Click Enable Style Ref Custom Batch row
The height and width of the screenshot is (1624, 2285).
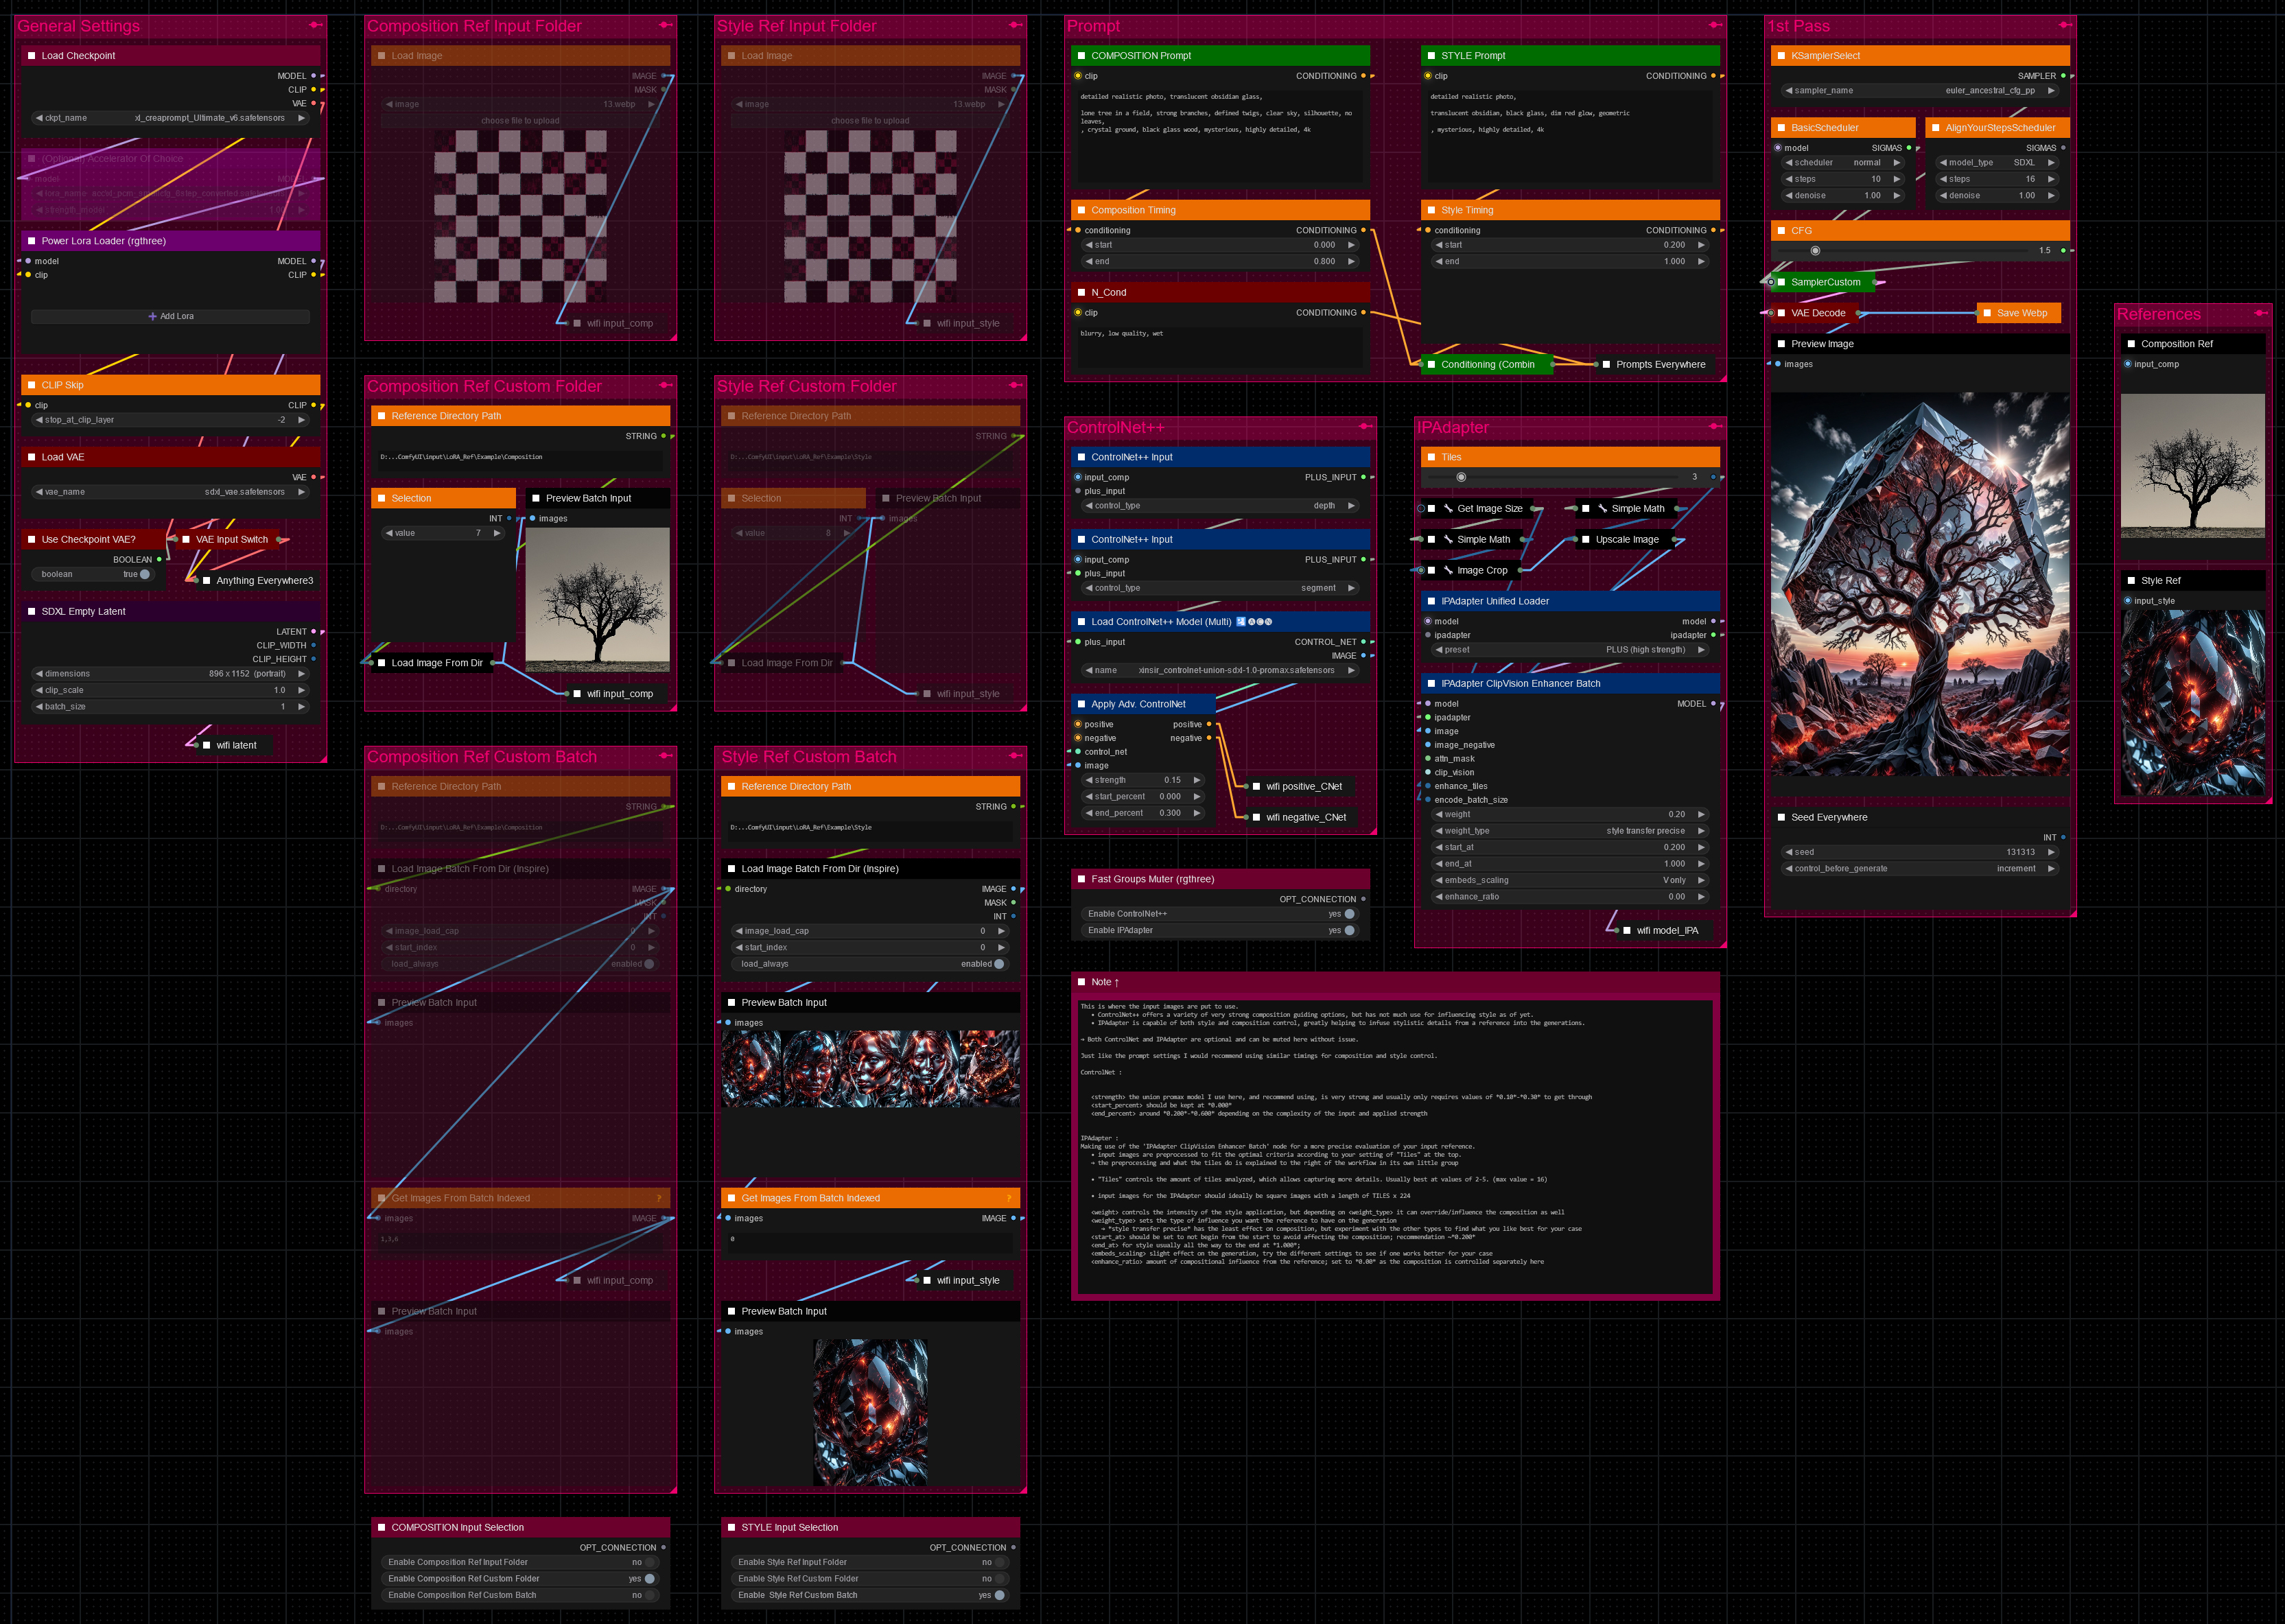(870, 1595)
